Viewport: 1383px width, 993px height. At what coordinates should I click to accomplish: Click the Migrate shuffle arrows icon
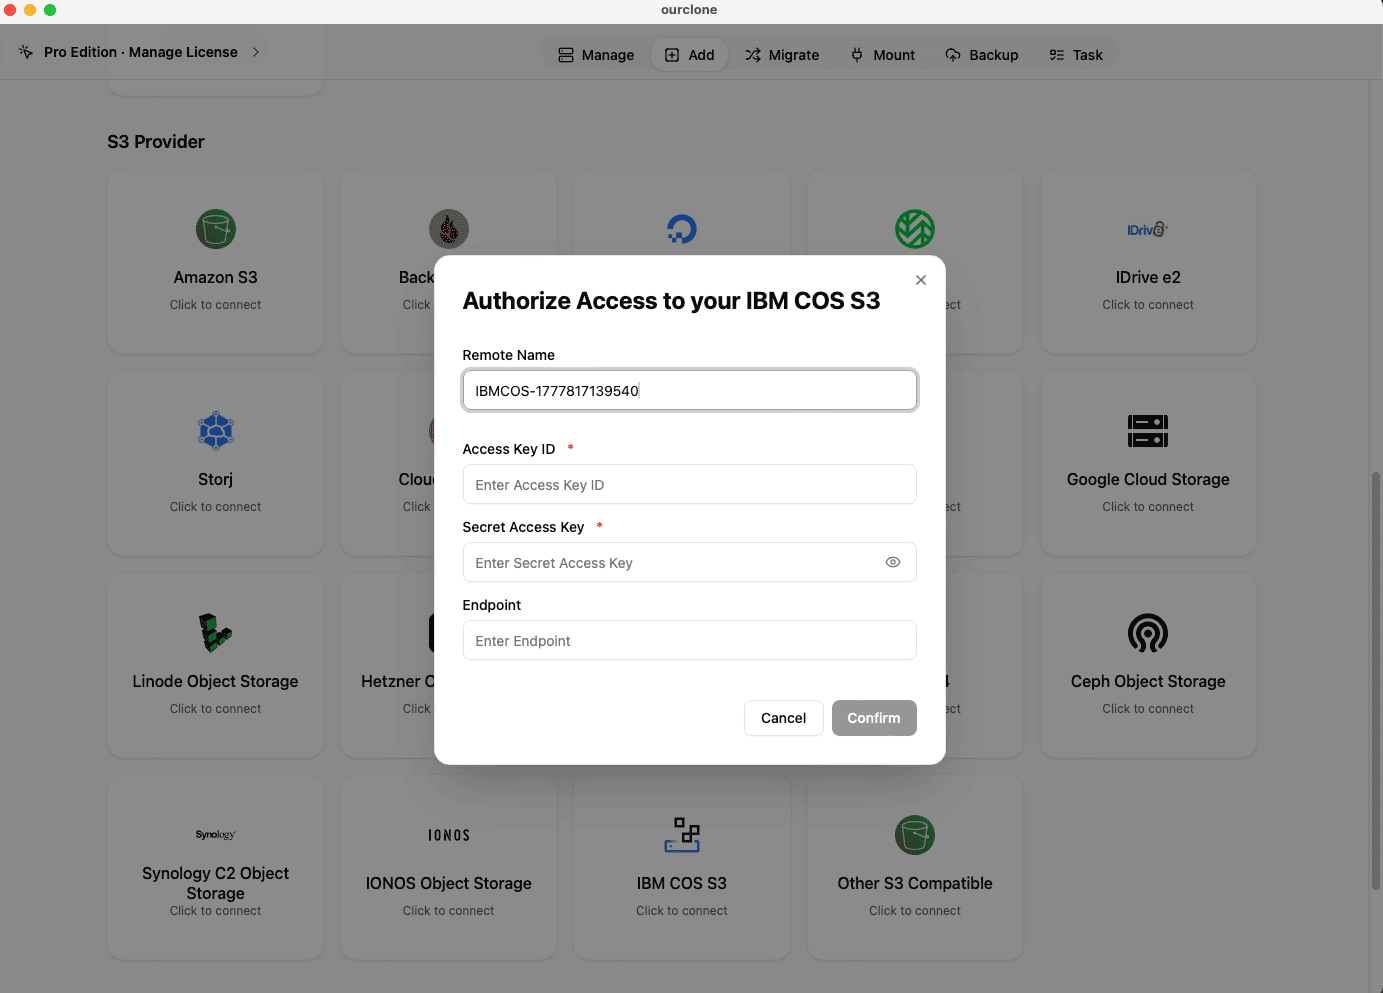click(753, 55)
